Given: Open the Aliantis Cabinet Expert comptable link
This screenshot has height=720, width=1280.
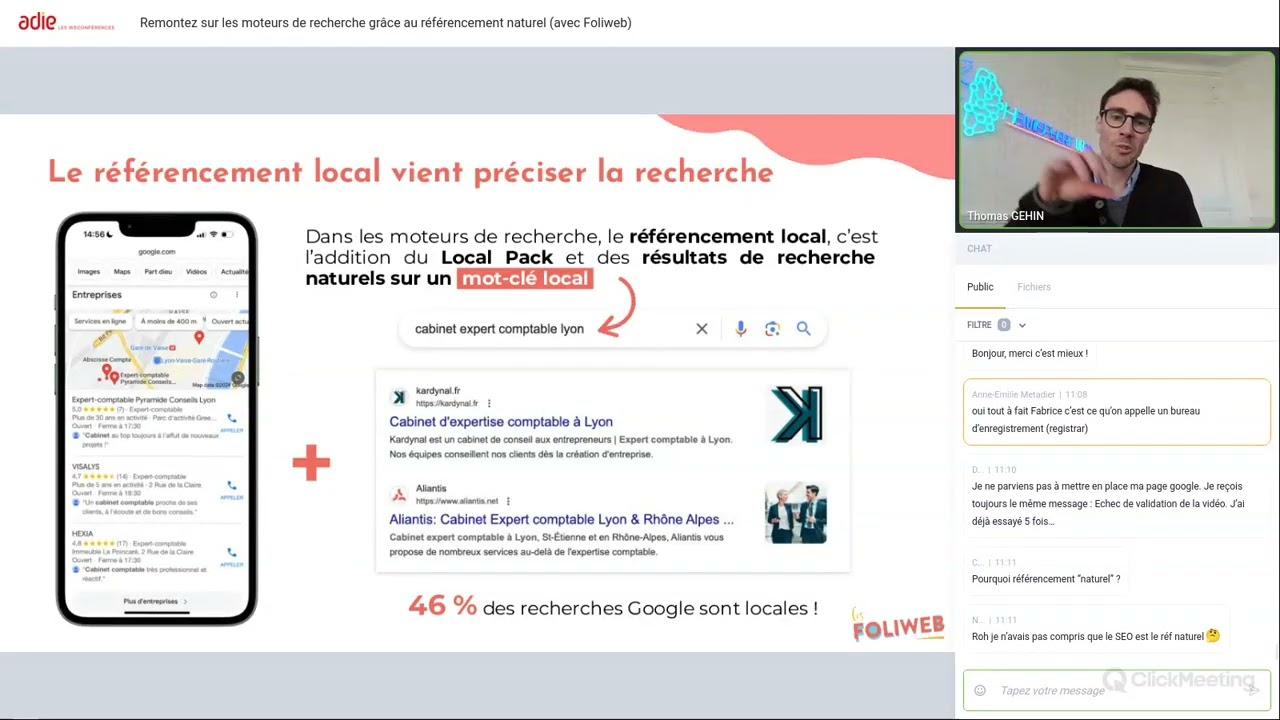Looking at the screenshot, I should coord(561,520).
